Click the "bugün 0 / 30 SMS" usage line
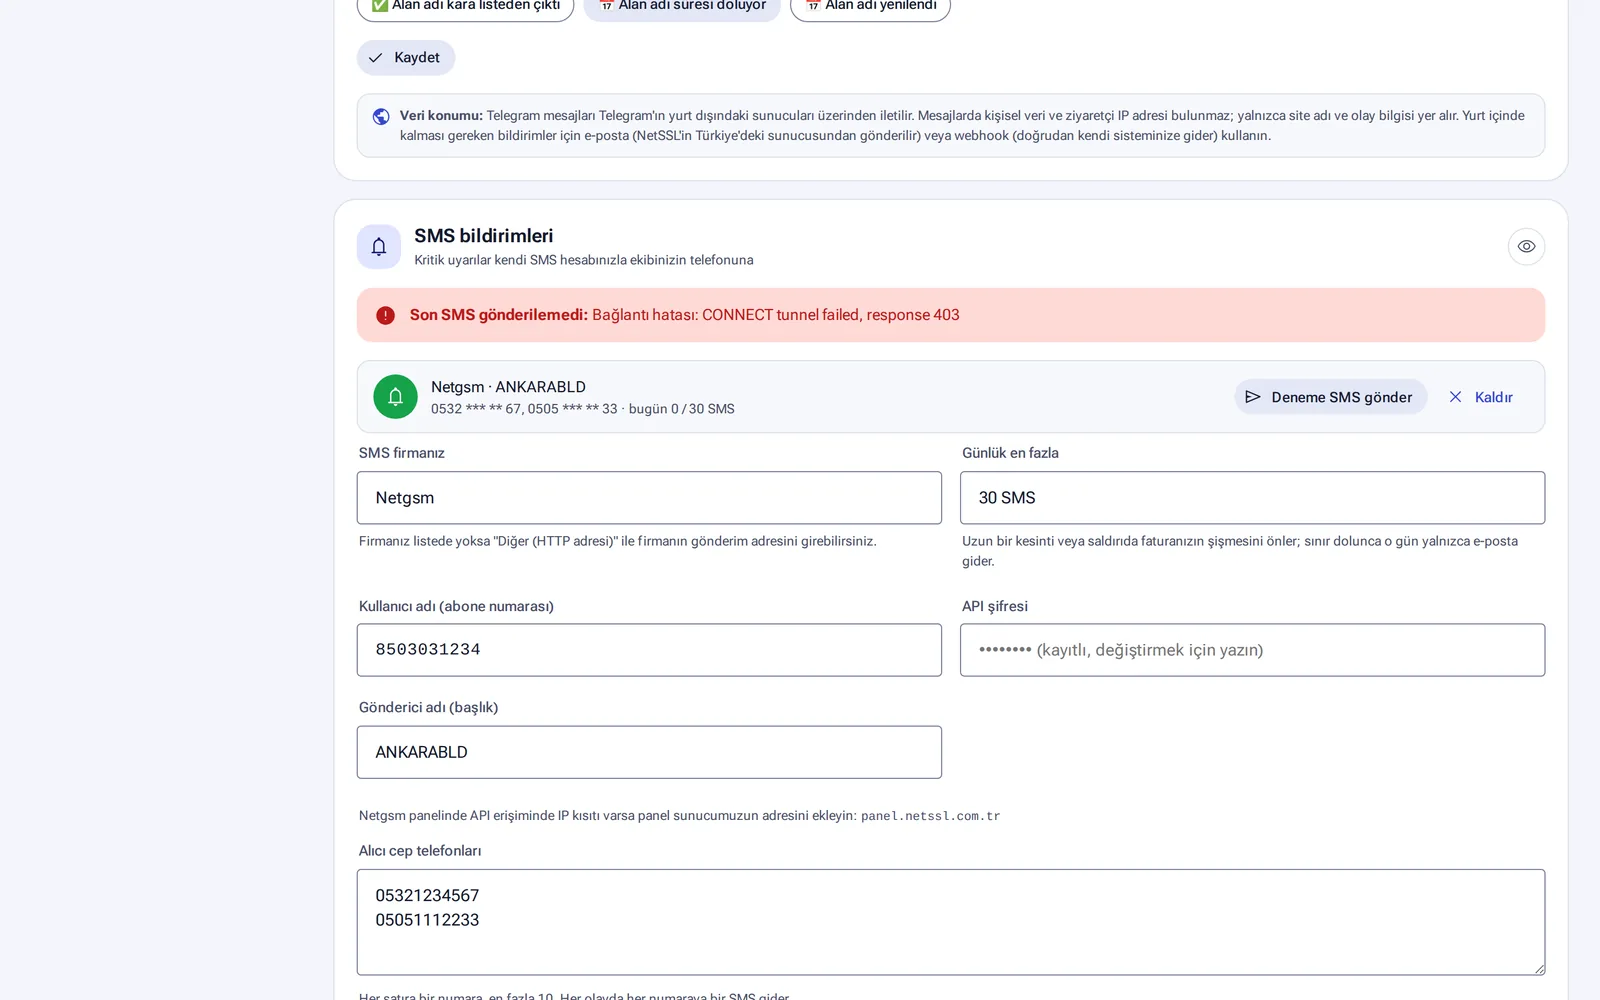The width and height of the screenshot is (1600, 1000). pos(682,409)
